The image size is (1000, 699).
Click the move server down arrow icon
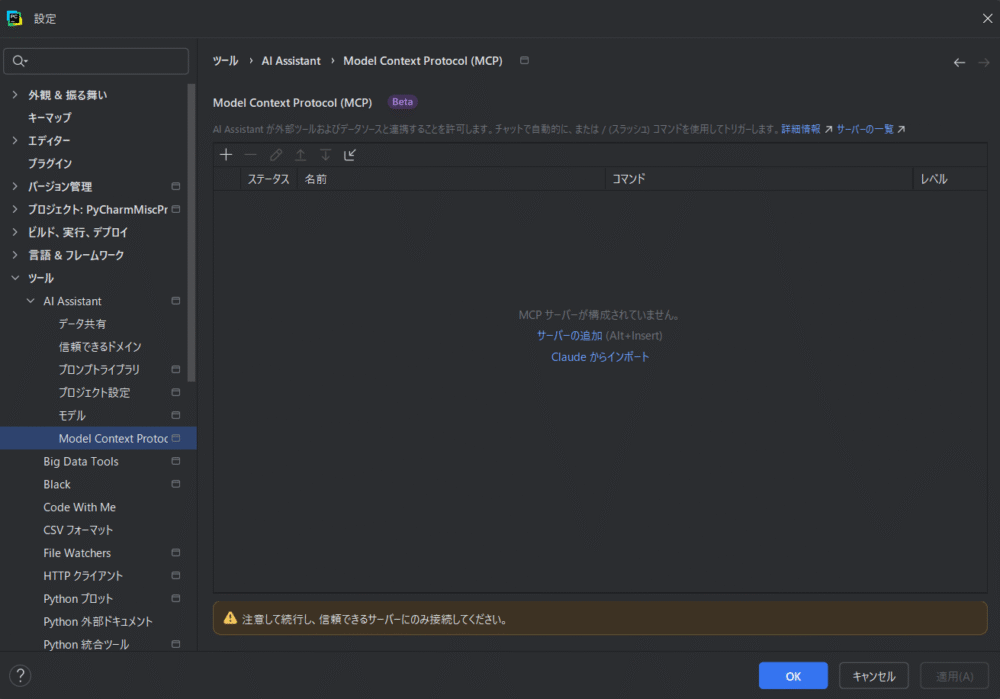pos(325,155)
